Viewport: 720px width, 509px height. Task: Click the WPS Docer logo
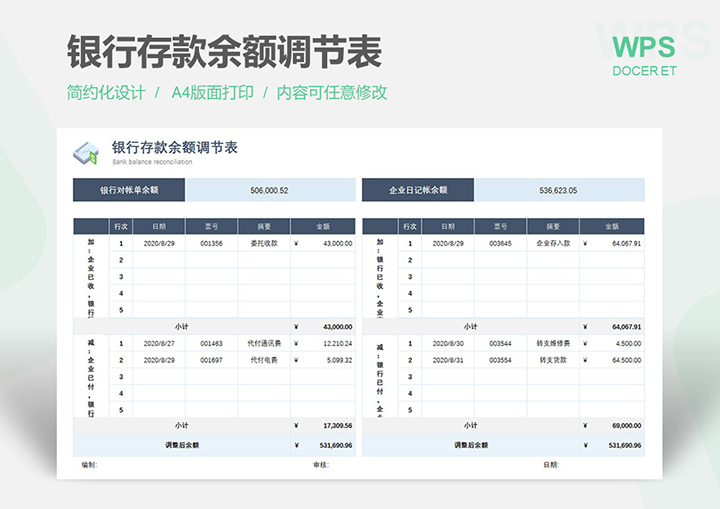click(x=643, y=56)
